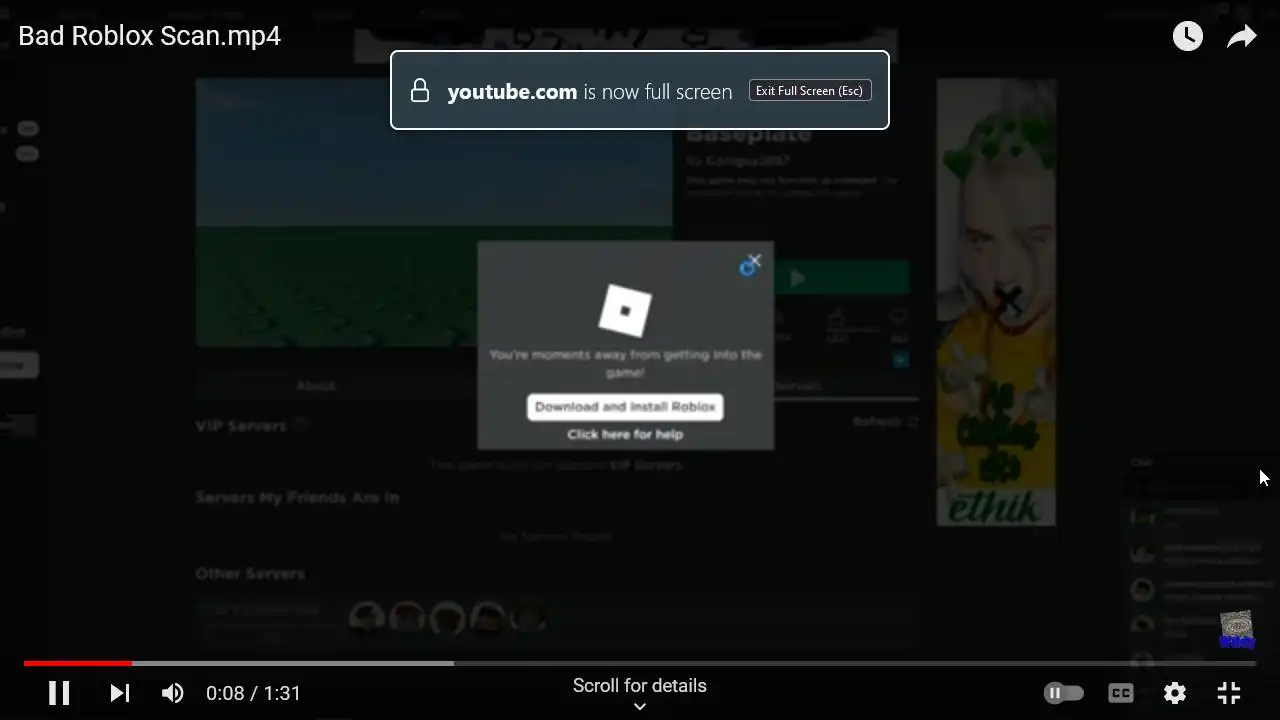Click the channel watermark in the corner

[x=1237, y=630]
